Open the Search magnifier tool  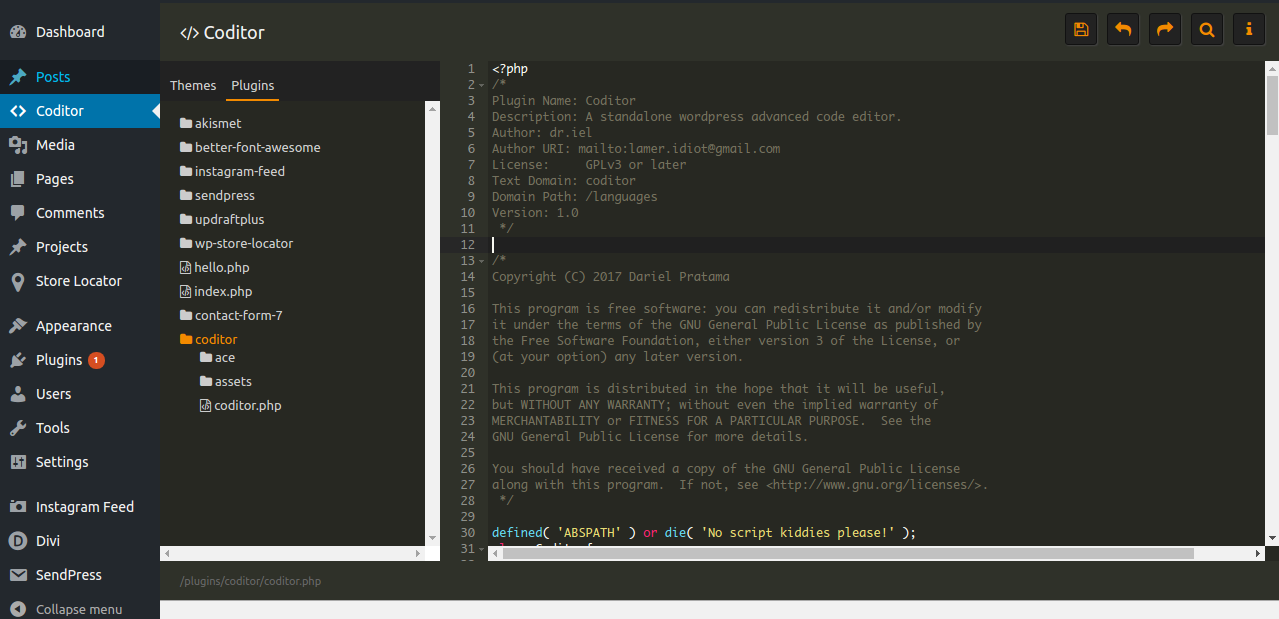click(x=1207, y=29)
